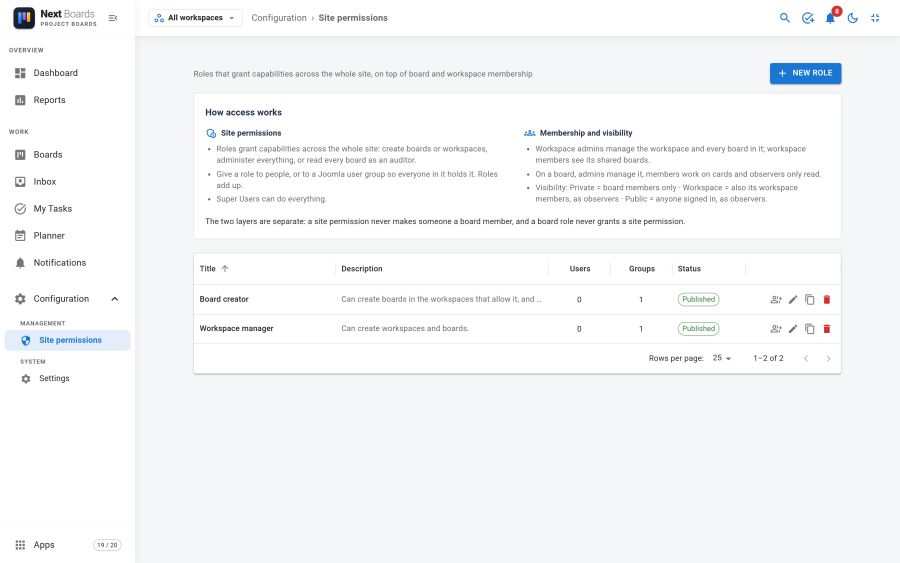Screen dimensions: 900x563
Task: Click the '1–2 of 2' pagination text
Action: [x=768, y=358]
